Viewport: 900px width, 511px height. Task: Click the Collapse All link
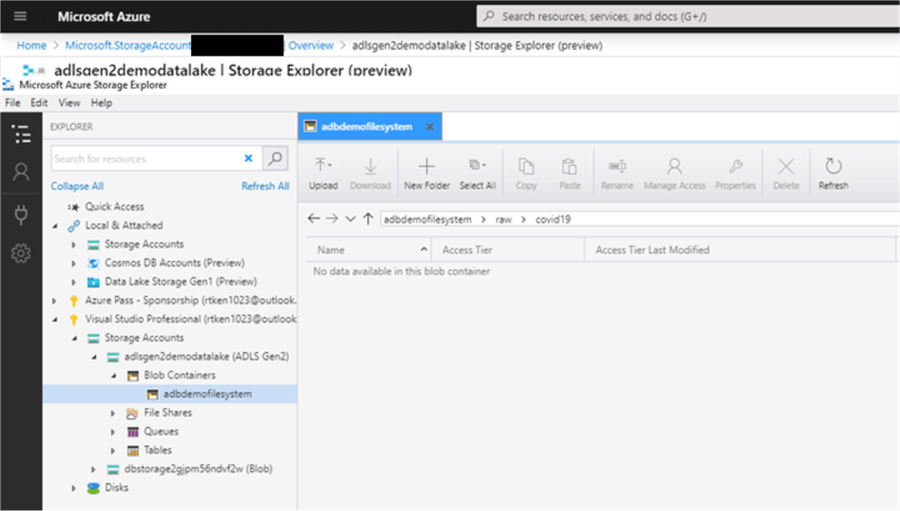[77, 186]
